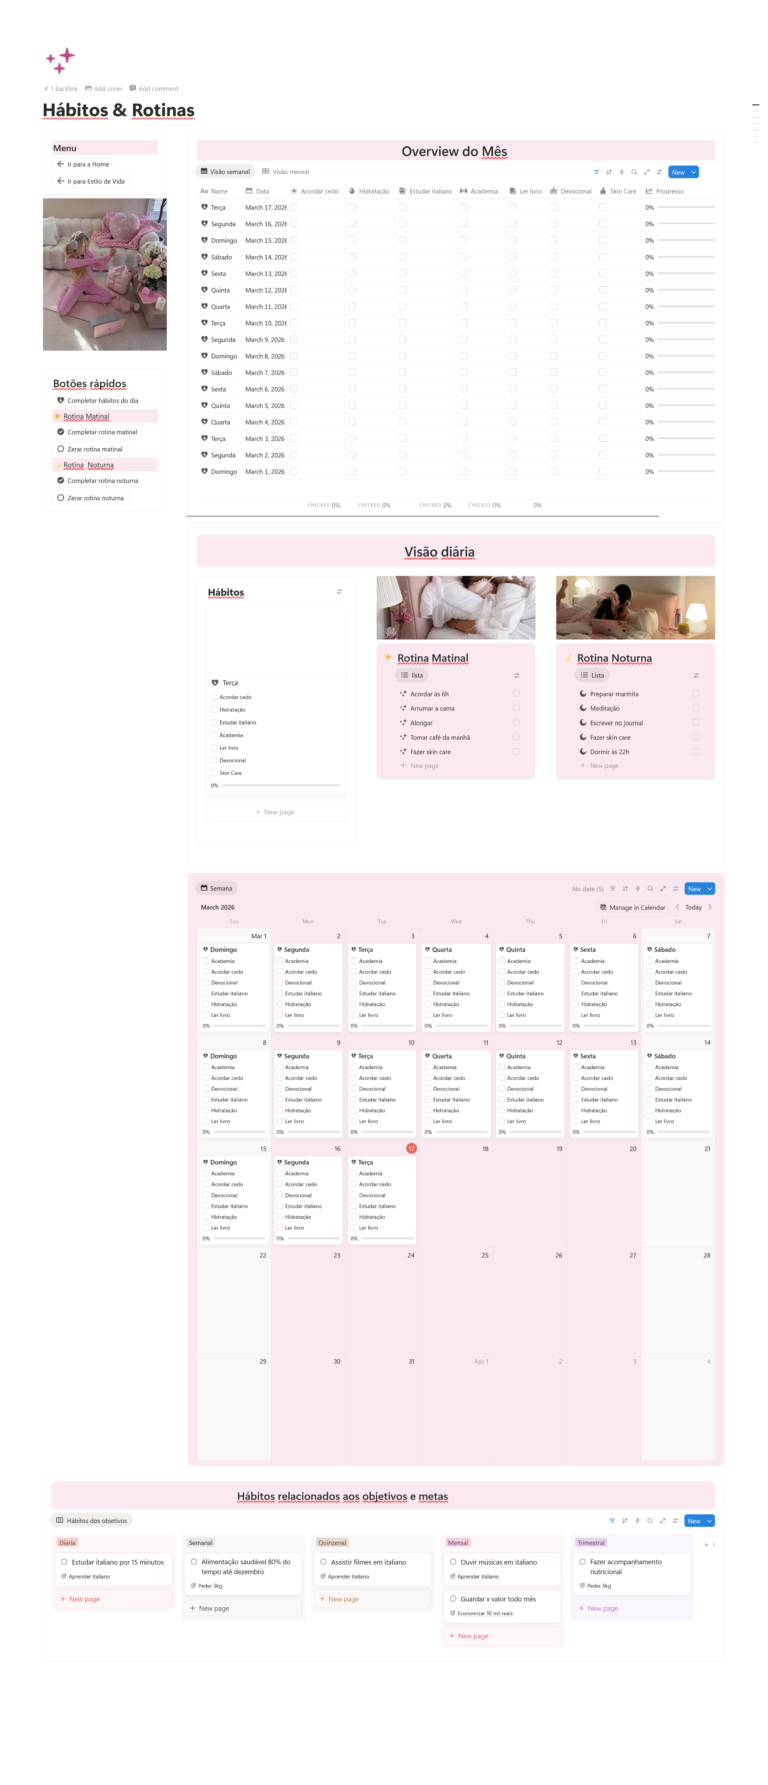Image resolution: width=768 pixels, height=1785 pixels.
Task: Click the filter icon in Overview do Mês toolbar
Action: click(596, 172)
